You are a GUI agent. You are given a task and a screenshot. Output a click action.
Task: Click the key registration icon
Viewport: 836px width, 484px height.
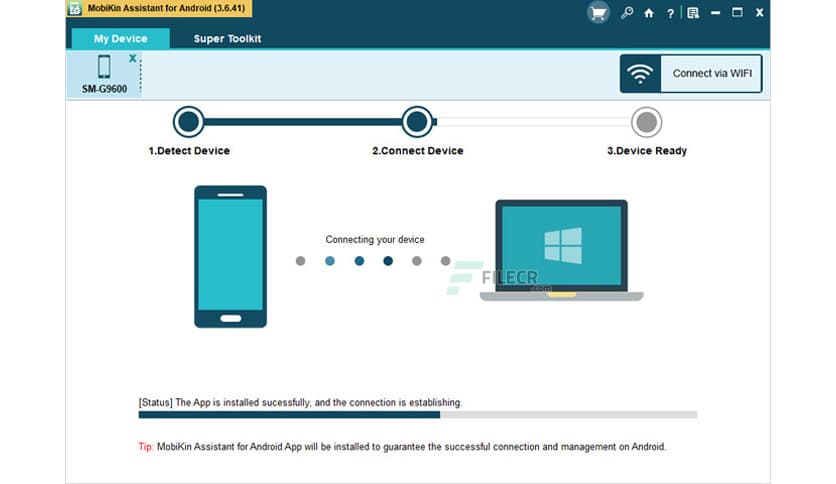(627, 13)
